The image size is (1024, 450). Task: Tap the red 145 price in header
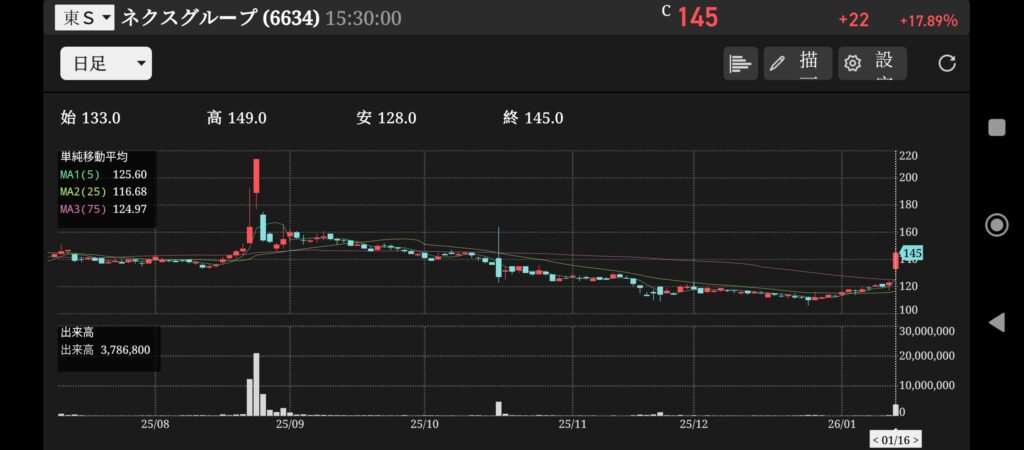698,18
